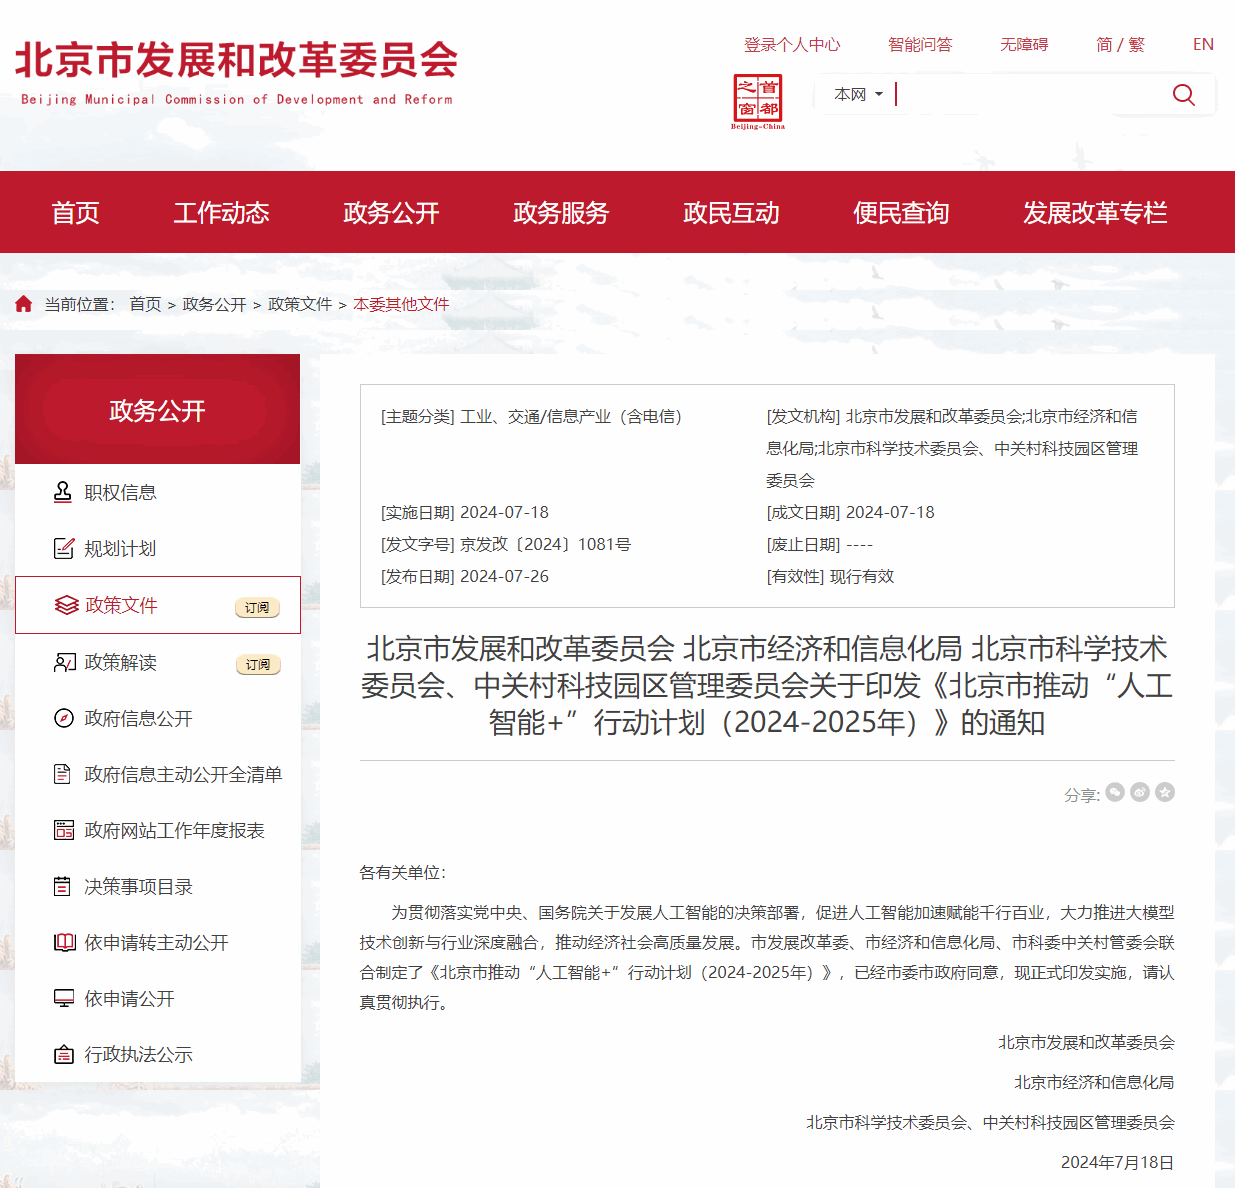Share the article via WeChat icon
The height and width of the screenshot is (1188, 1235).
pos(1115,792)
